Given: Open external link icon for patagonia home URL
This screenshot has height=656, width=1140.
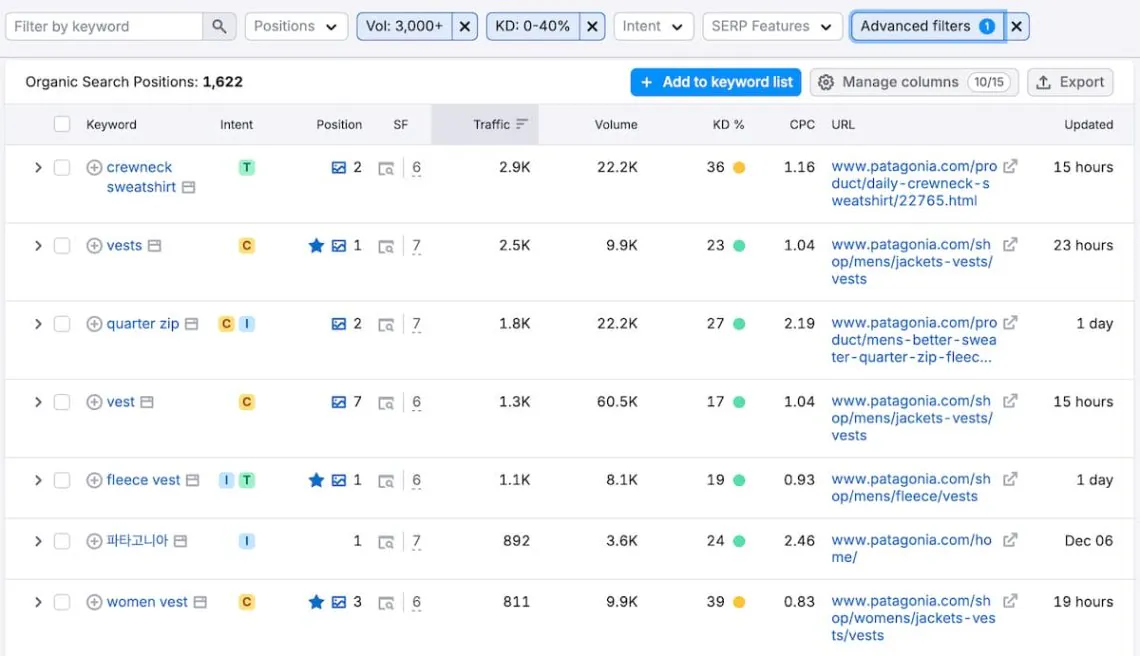Looking at the screenshot, I should (x=1010, y=540).
